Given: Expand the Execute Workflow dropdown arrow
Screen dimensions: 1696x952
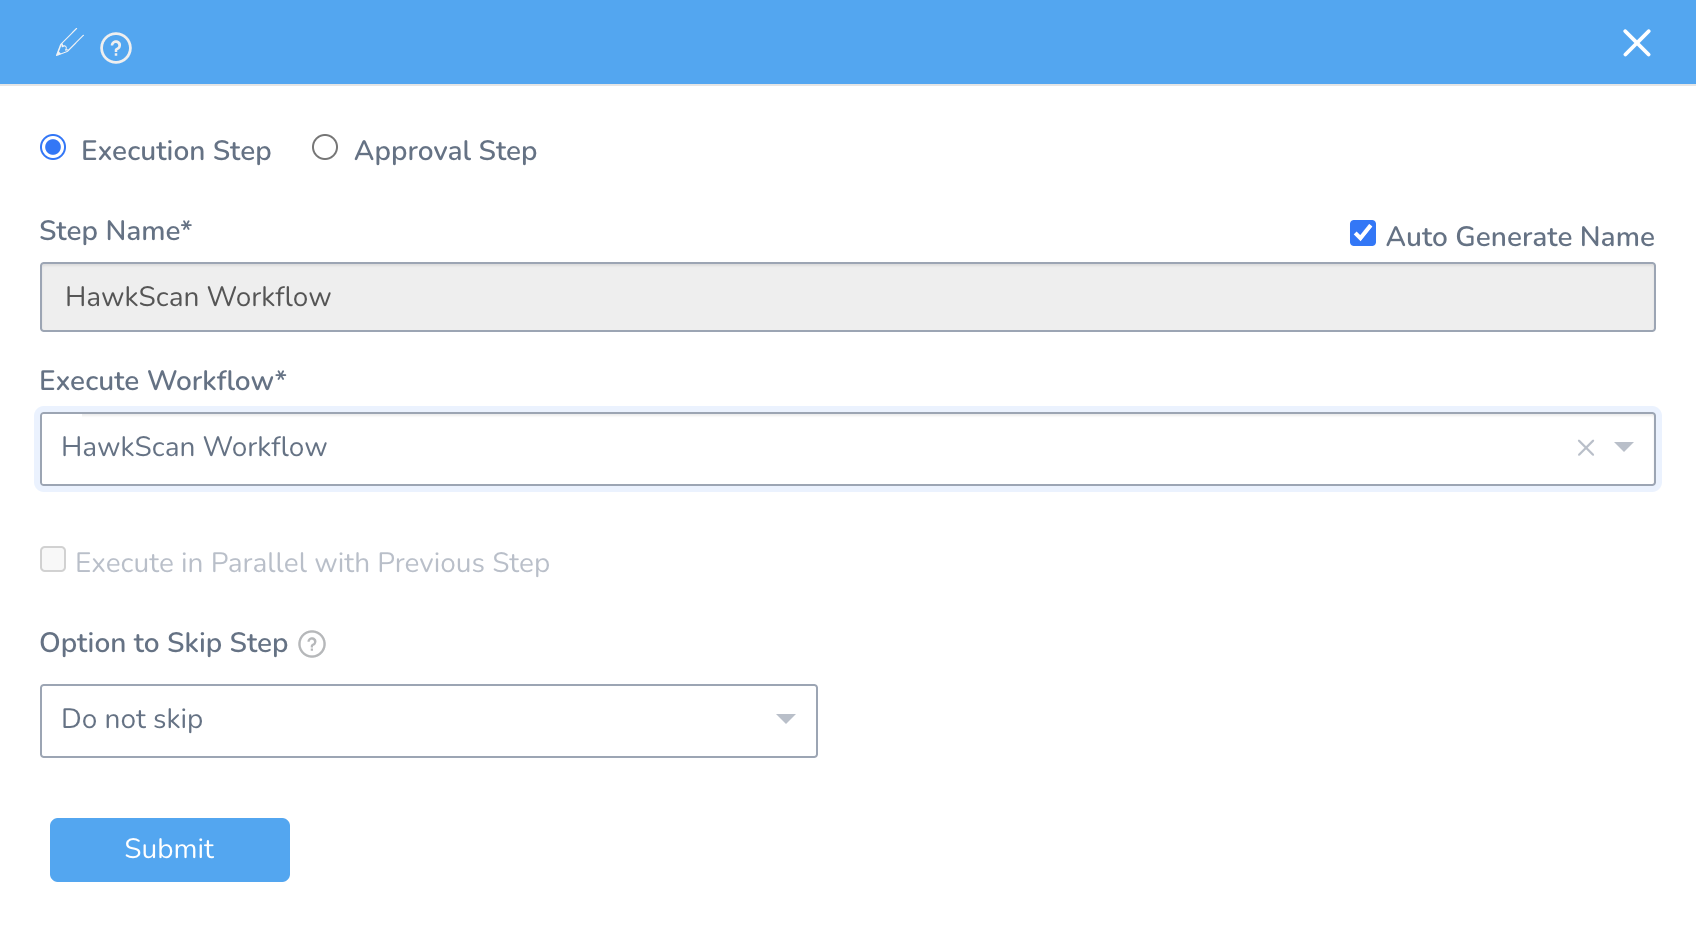Looking at the screenshot, I should coord(1624,447).
